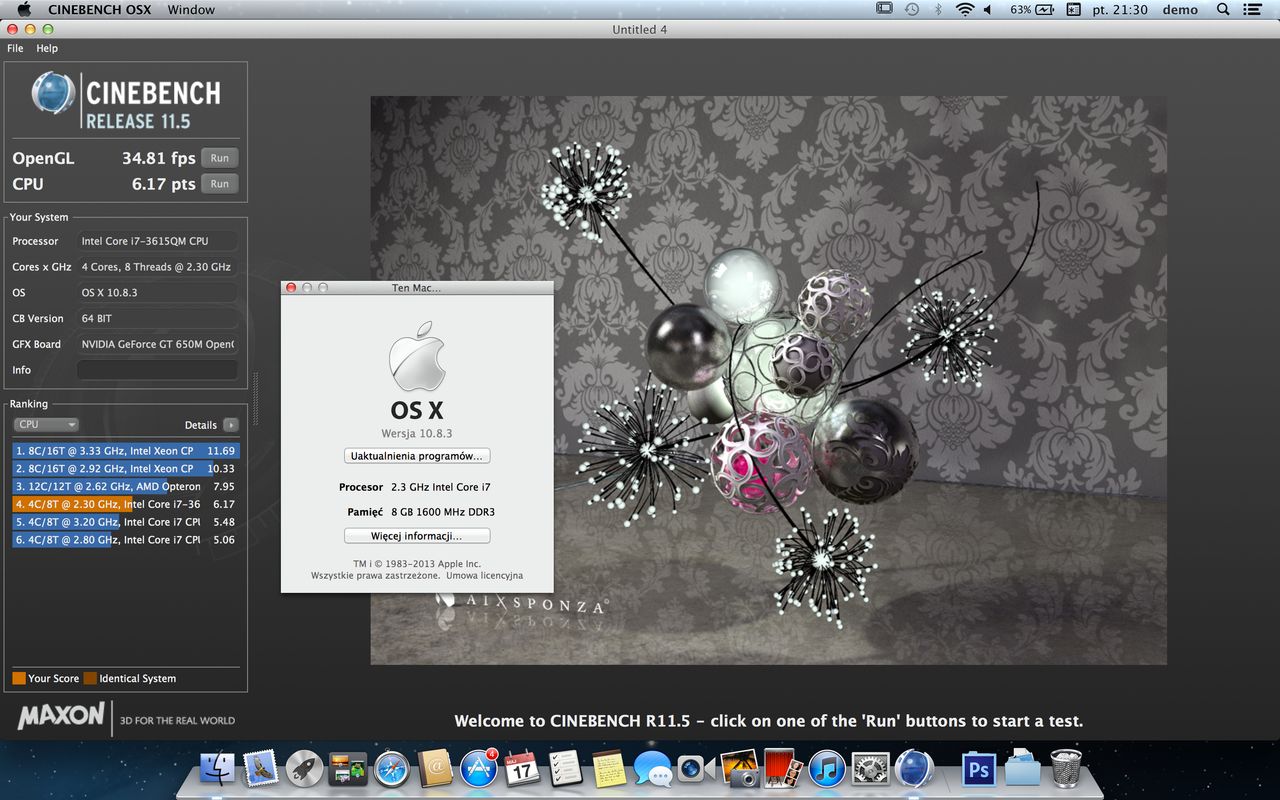Open Finder from the dock
The image size is (1280, 800).
coord(217,768)
